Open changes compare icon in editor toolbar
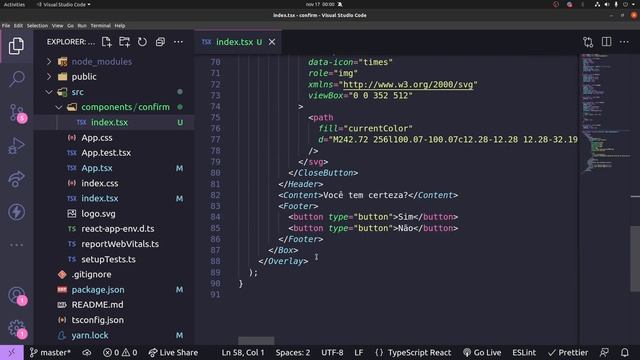The width and height of the screenshot is (640, 360). (x=588, y=42)
